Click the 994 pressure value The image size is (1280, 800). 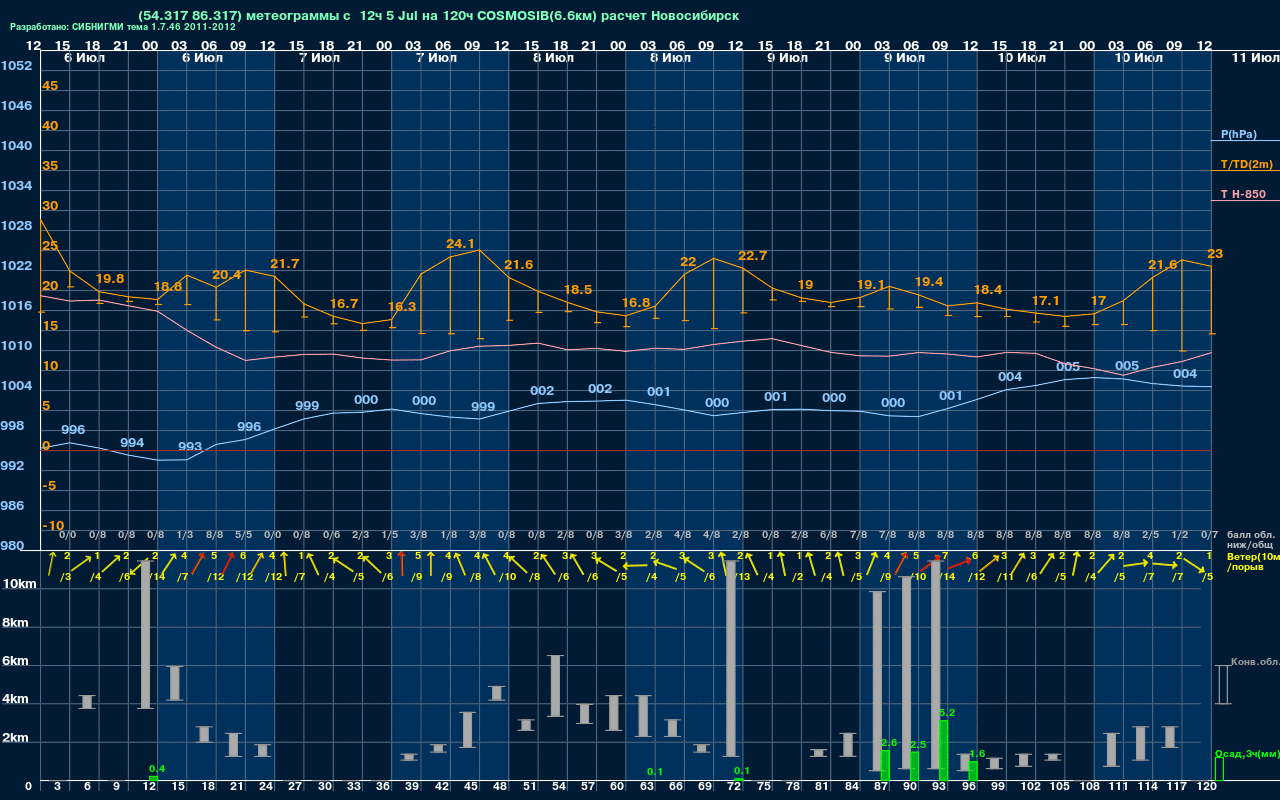[x=132, y=443]
